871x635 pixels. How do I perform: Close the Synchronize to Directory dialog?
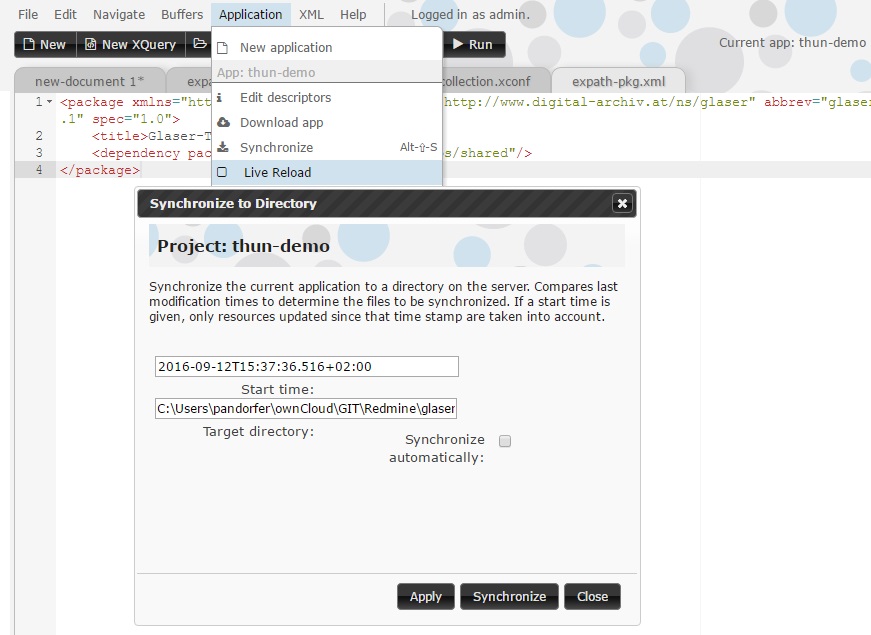tap(622, 203)
